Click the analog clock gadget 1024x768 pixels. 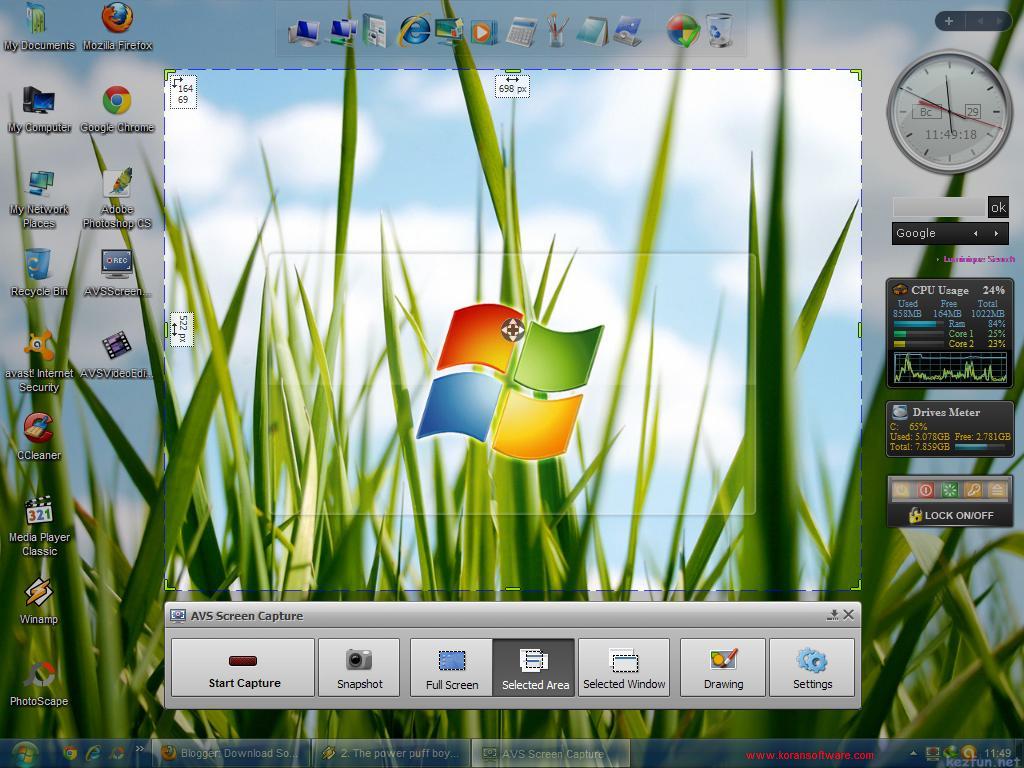coord(950,112)
